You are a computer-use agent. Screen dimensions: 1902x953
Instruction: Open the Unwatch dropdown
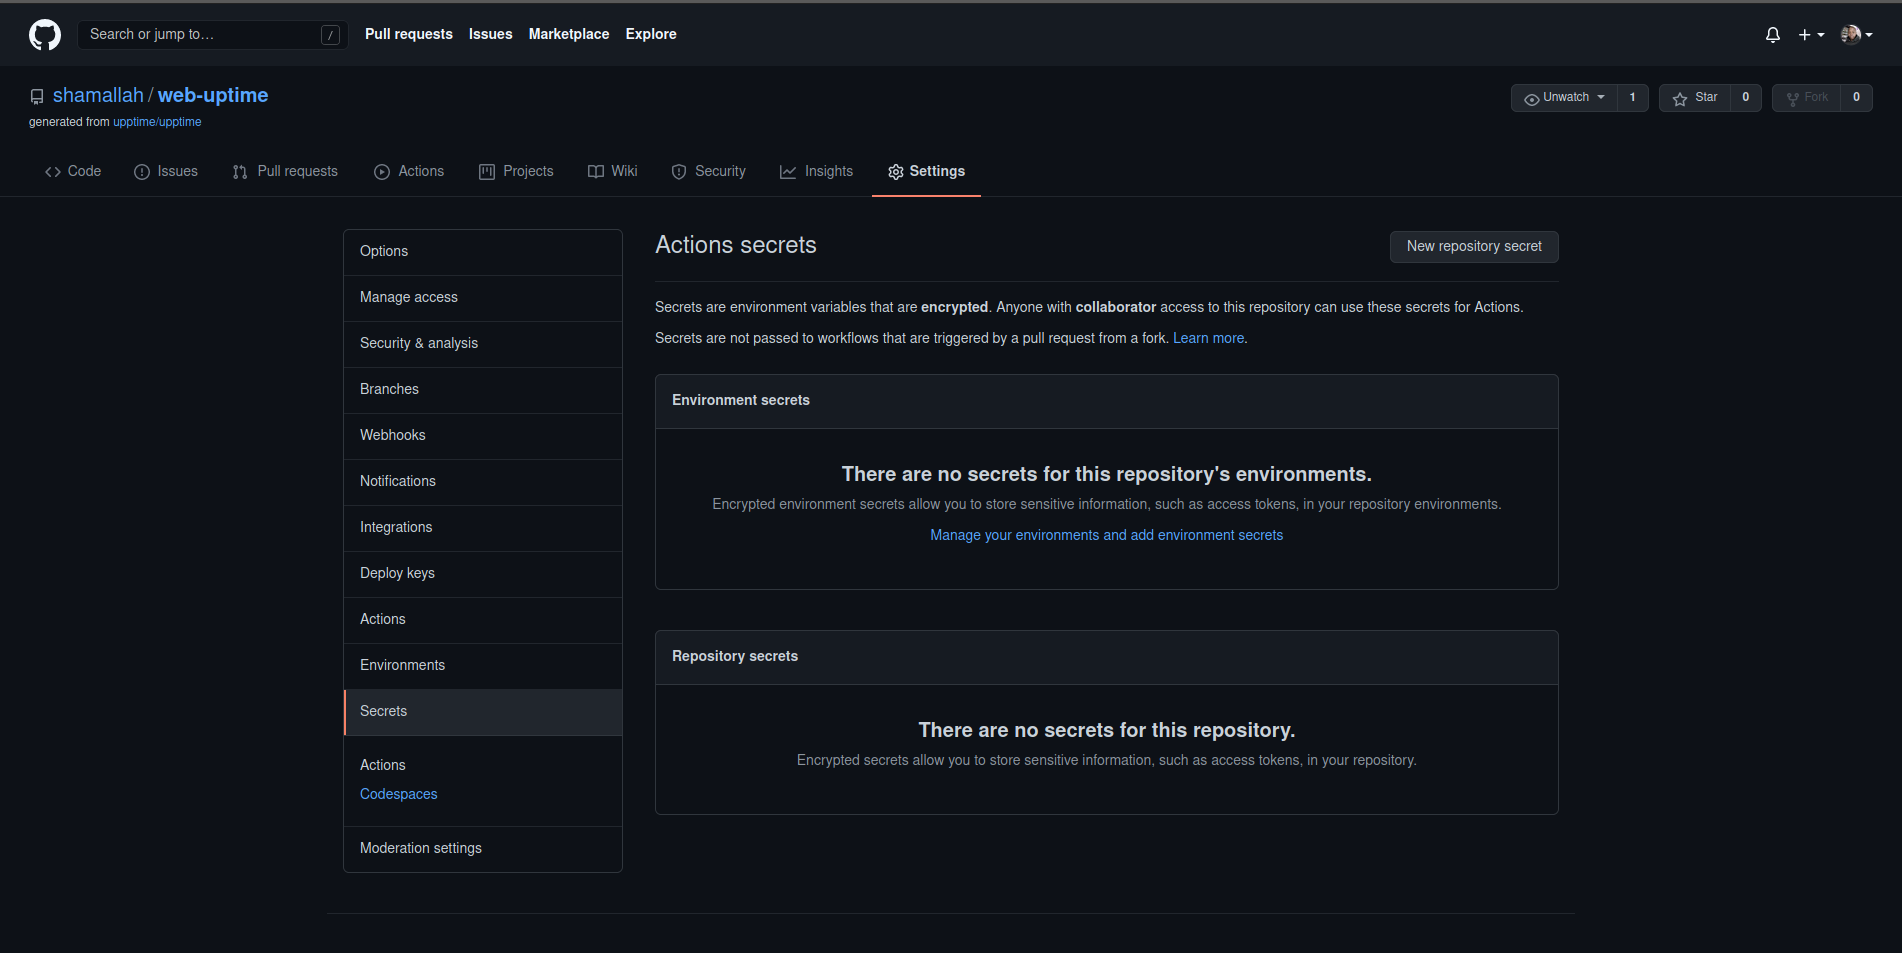[1565, 97]
